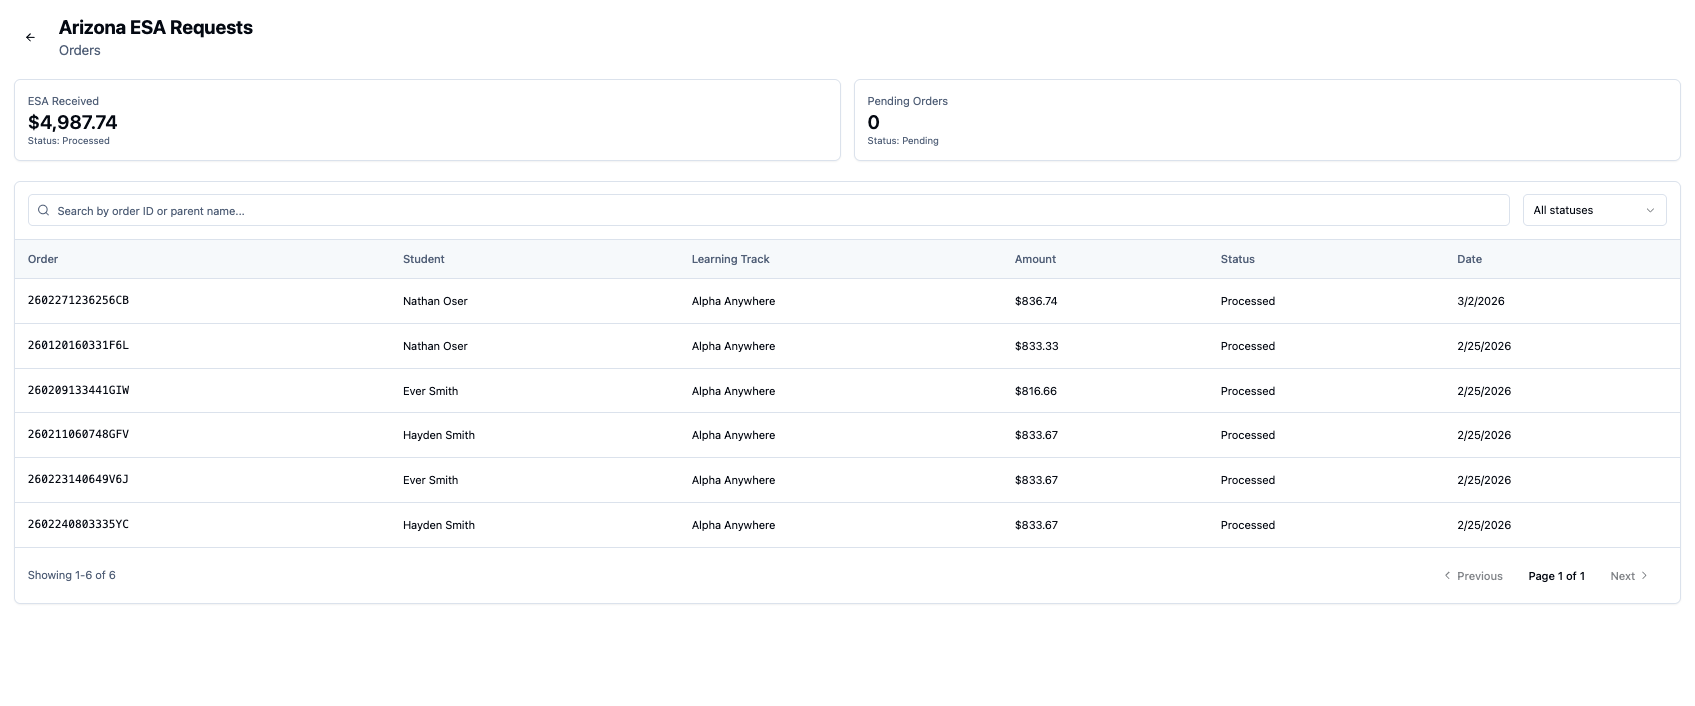Viewport: 1695px width, 706px height.
Task: Expand the status filter chevron
Action: click(x=1649, y=210)
